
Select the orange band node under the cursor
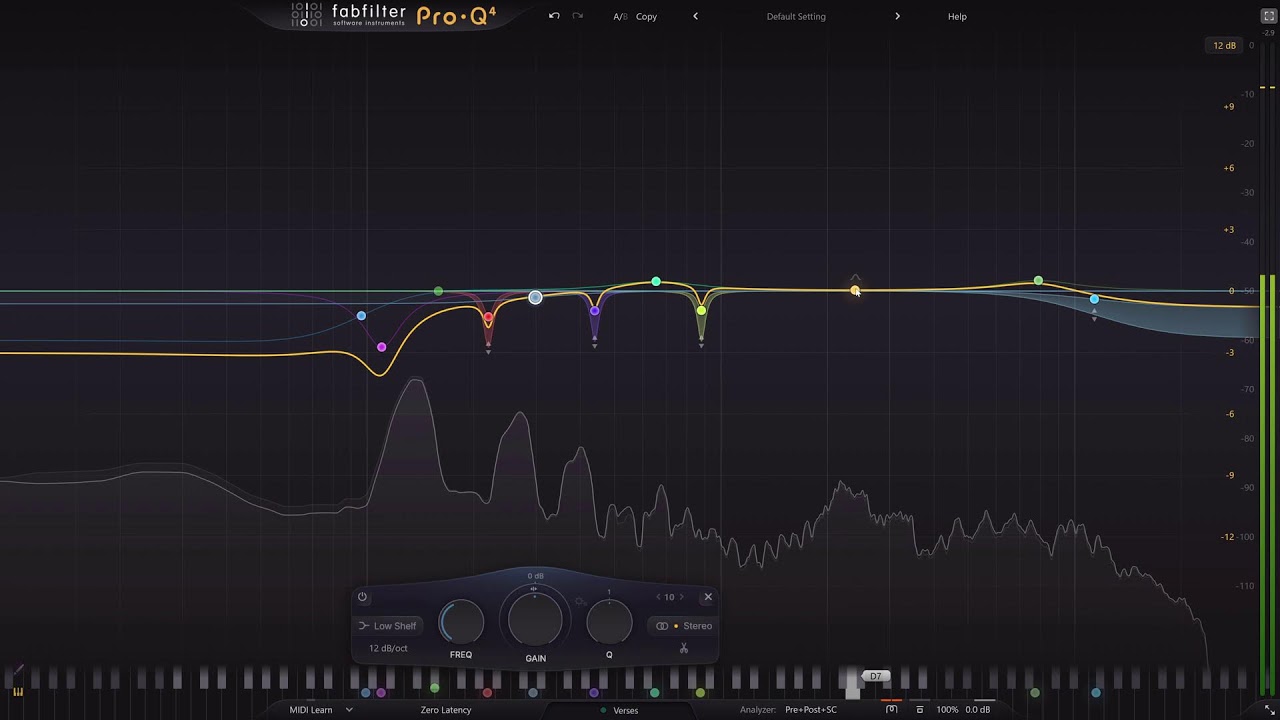pyautogui.click(x=855, y=290)
